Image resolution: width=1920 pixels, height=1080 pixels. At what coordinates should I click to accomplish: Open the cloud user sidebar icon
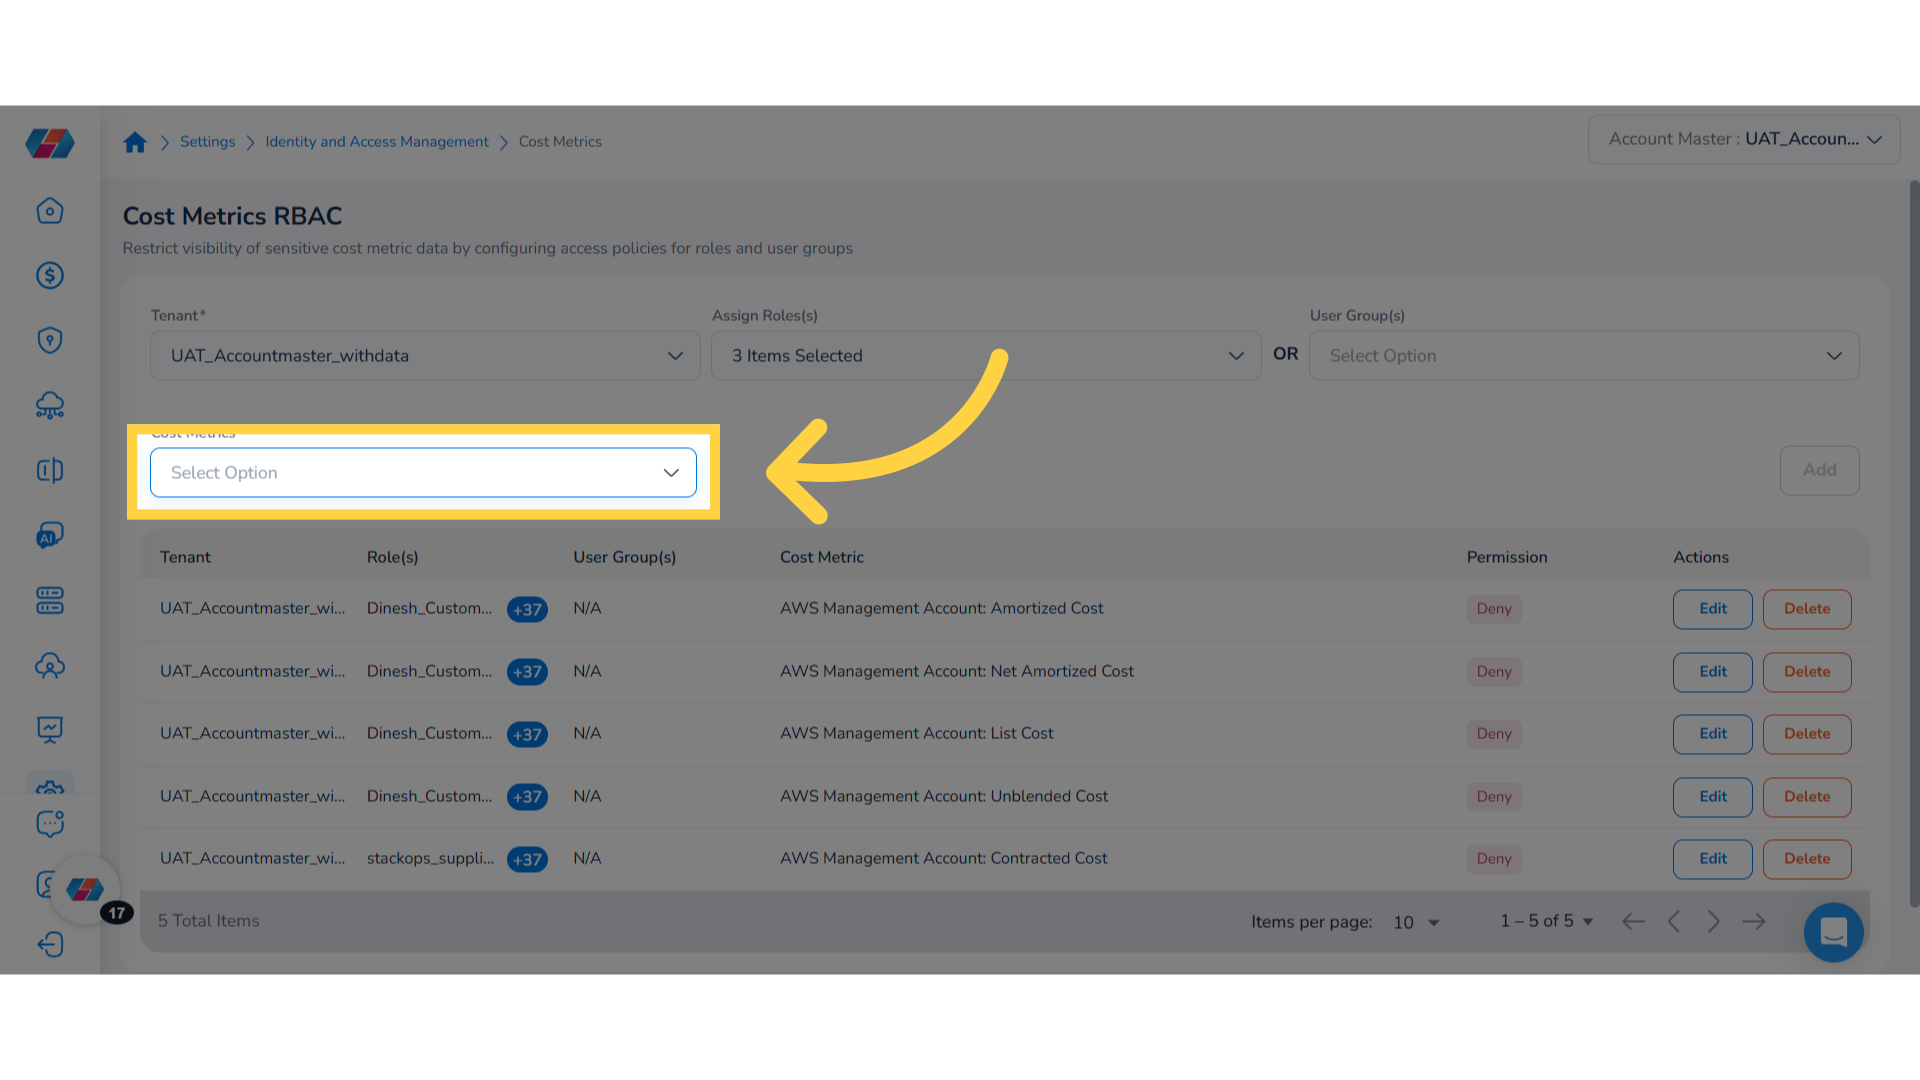(50, 665)
